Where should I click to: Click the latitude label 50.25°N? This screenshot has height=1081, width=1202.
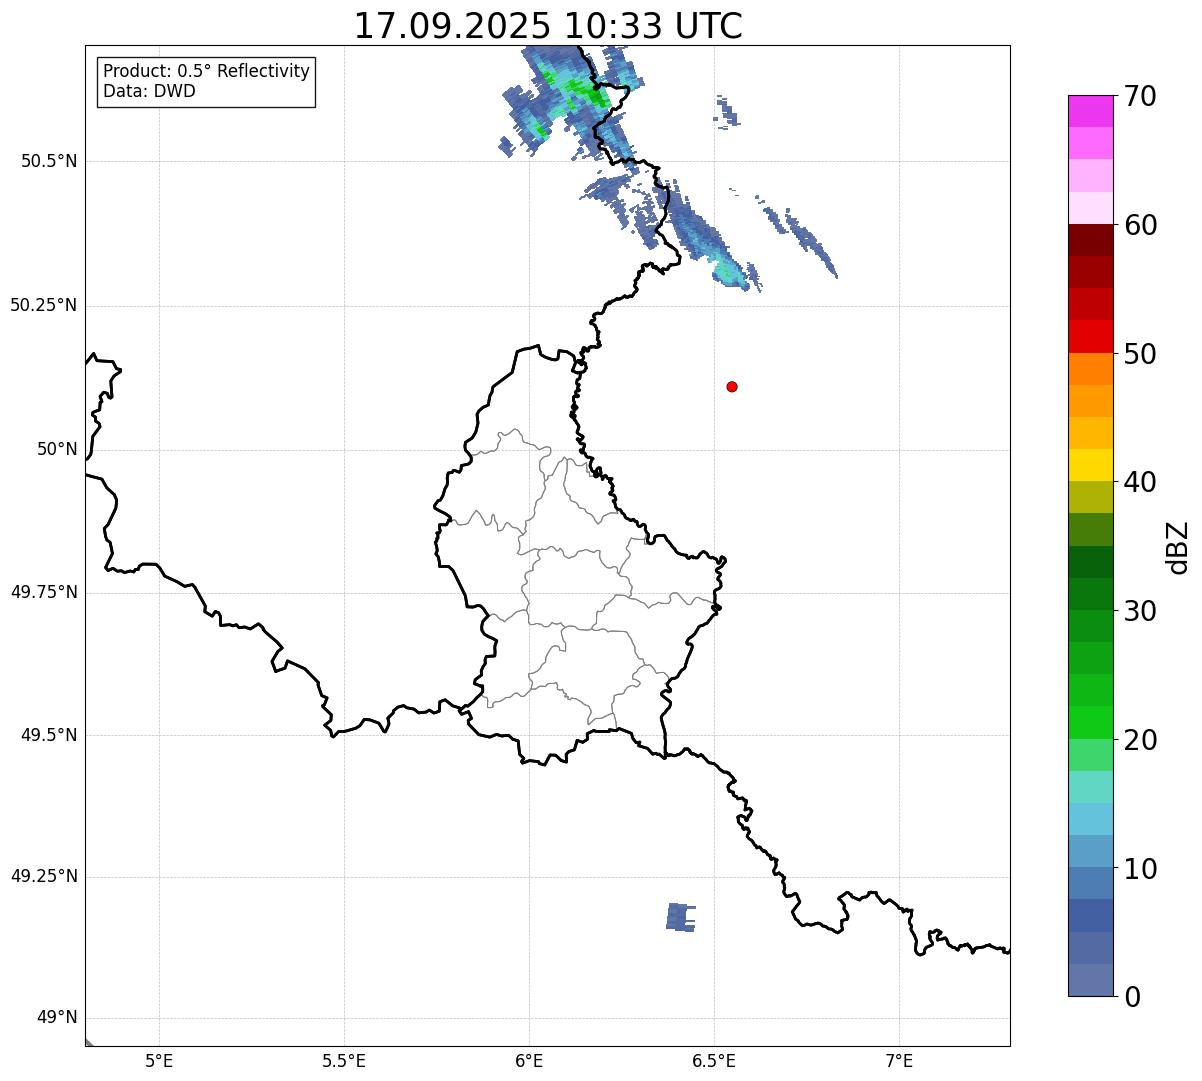pos(44,305)
